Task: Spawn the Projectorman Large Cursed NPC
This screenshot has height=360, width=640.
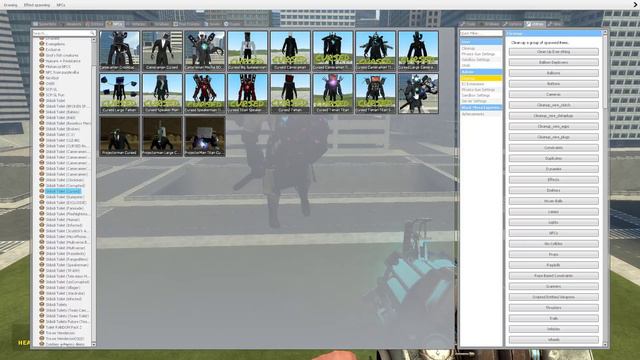Action: click(162, 136)
